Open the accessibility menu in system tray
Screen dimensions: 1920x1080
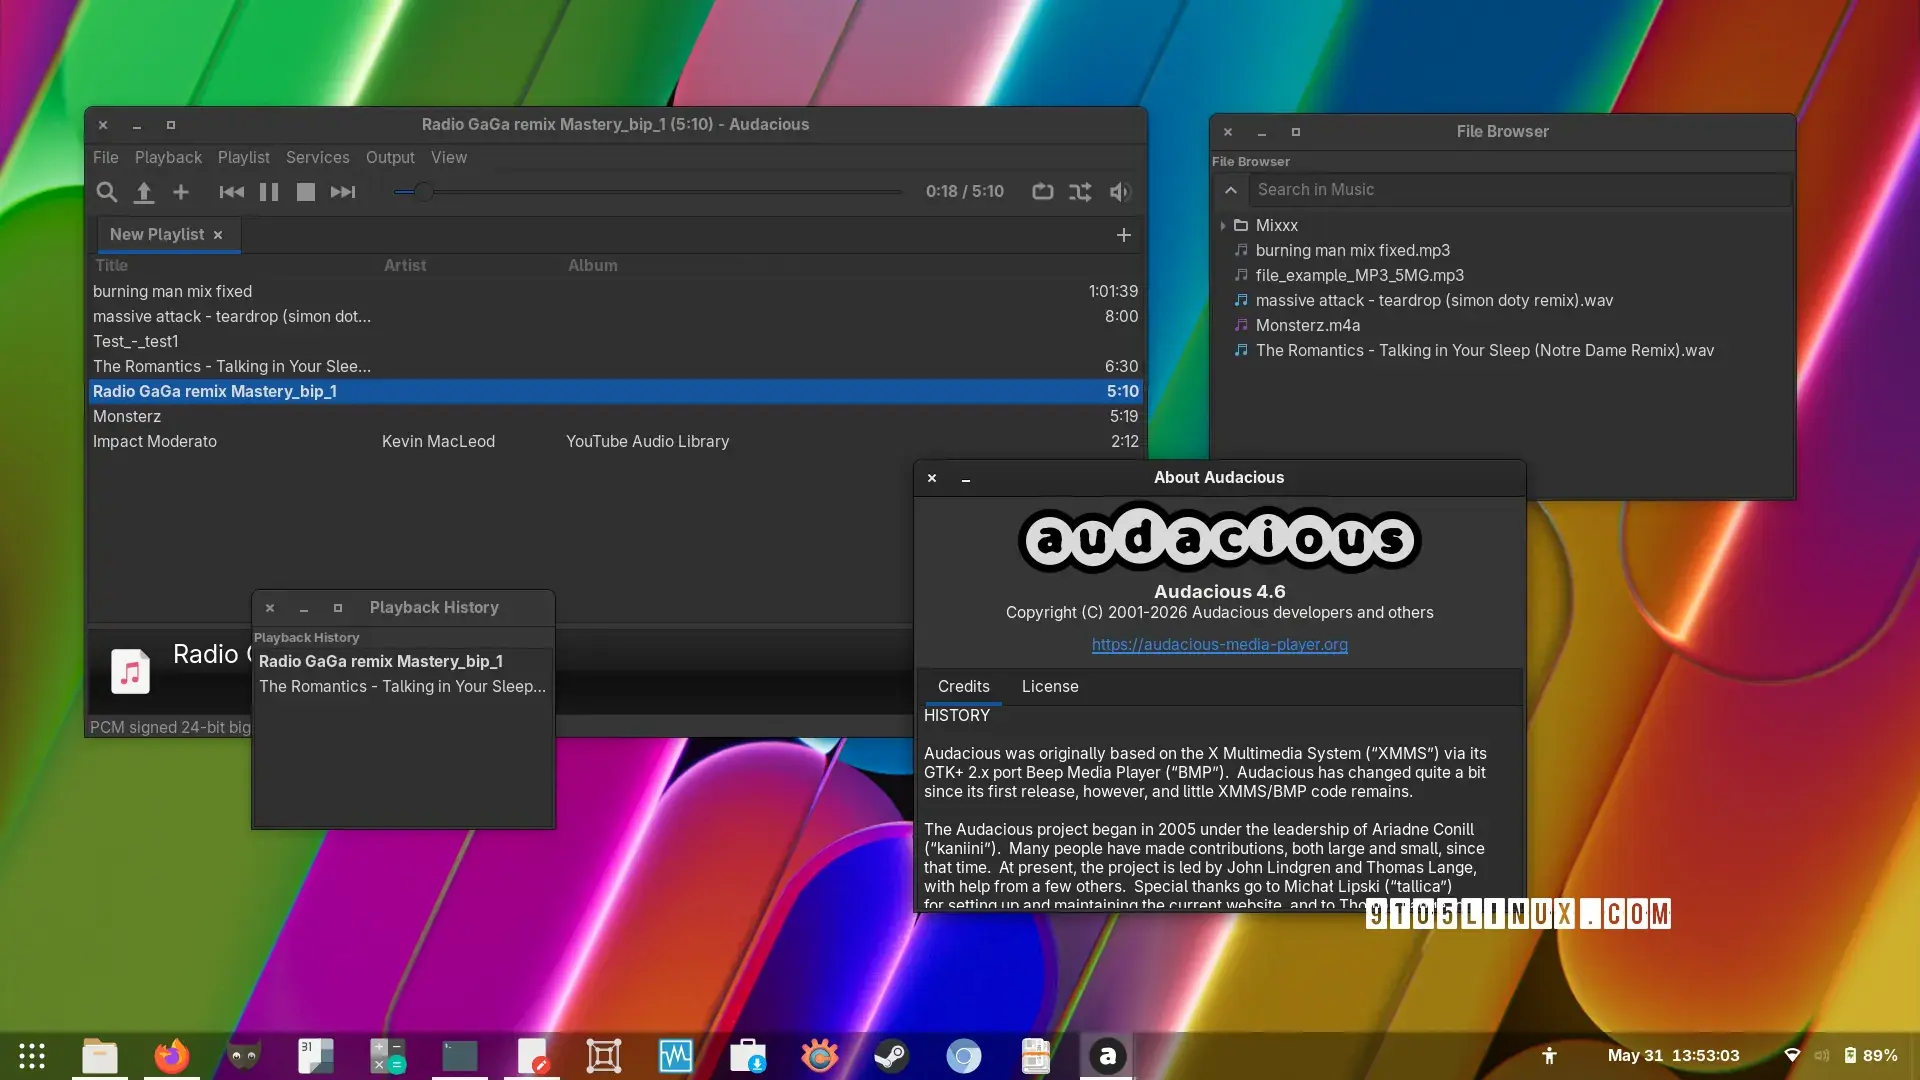pos(1549,1056)
